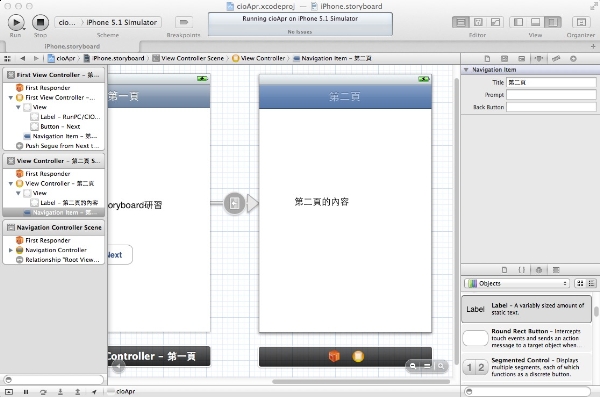Show the File inspector
Image resolution: width=600 pixels, height=397 pixels.
(487, 59)
